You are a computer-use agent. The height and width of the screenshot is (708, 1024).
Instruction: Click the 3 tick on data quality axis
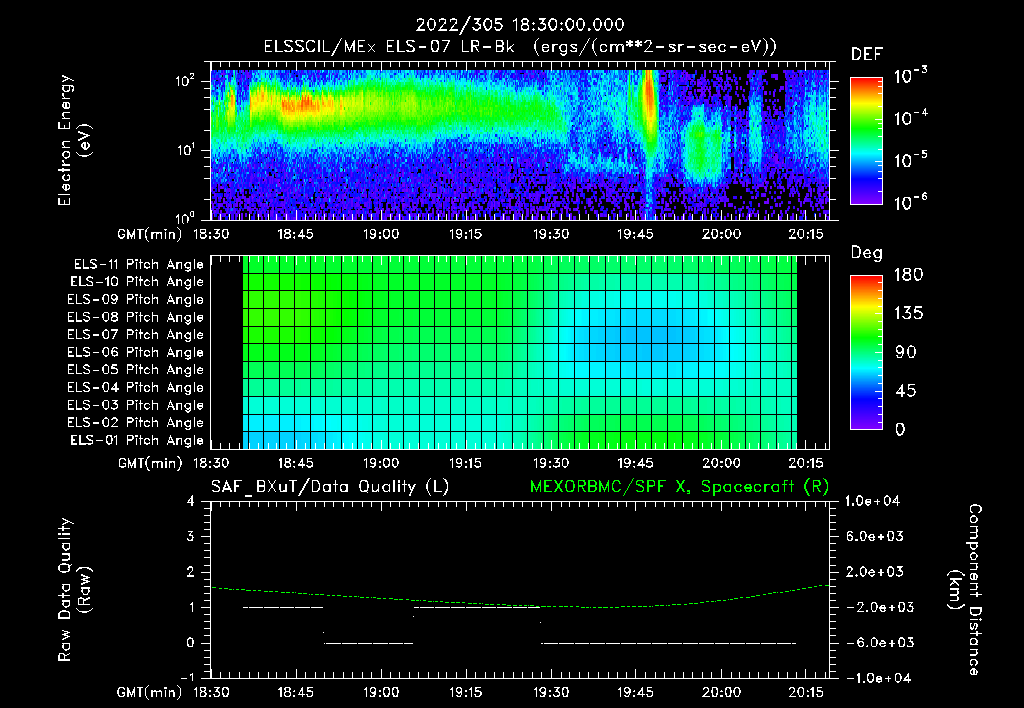[x=191, y=536]
